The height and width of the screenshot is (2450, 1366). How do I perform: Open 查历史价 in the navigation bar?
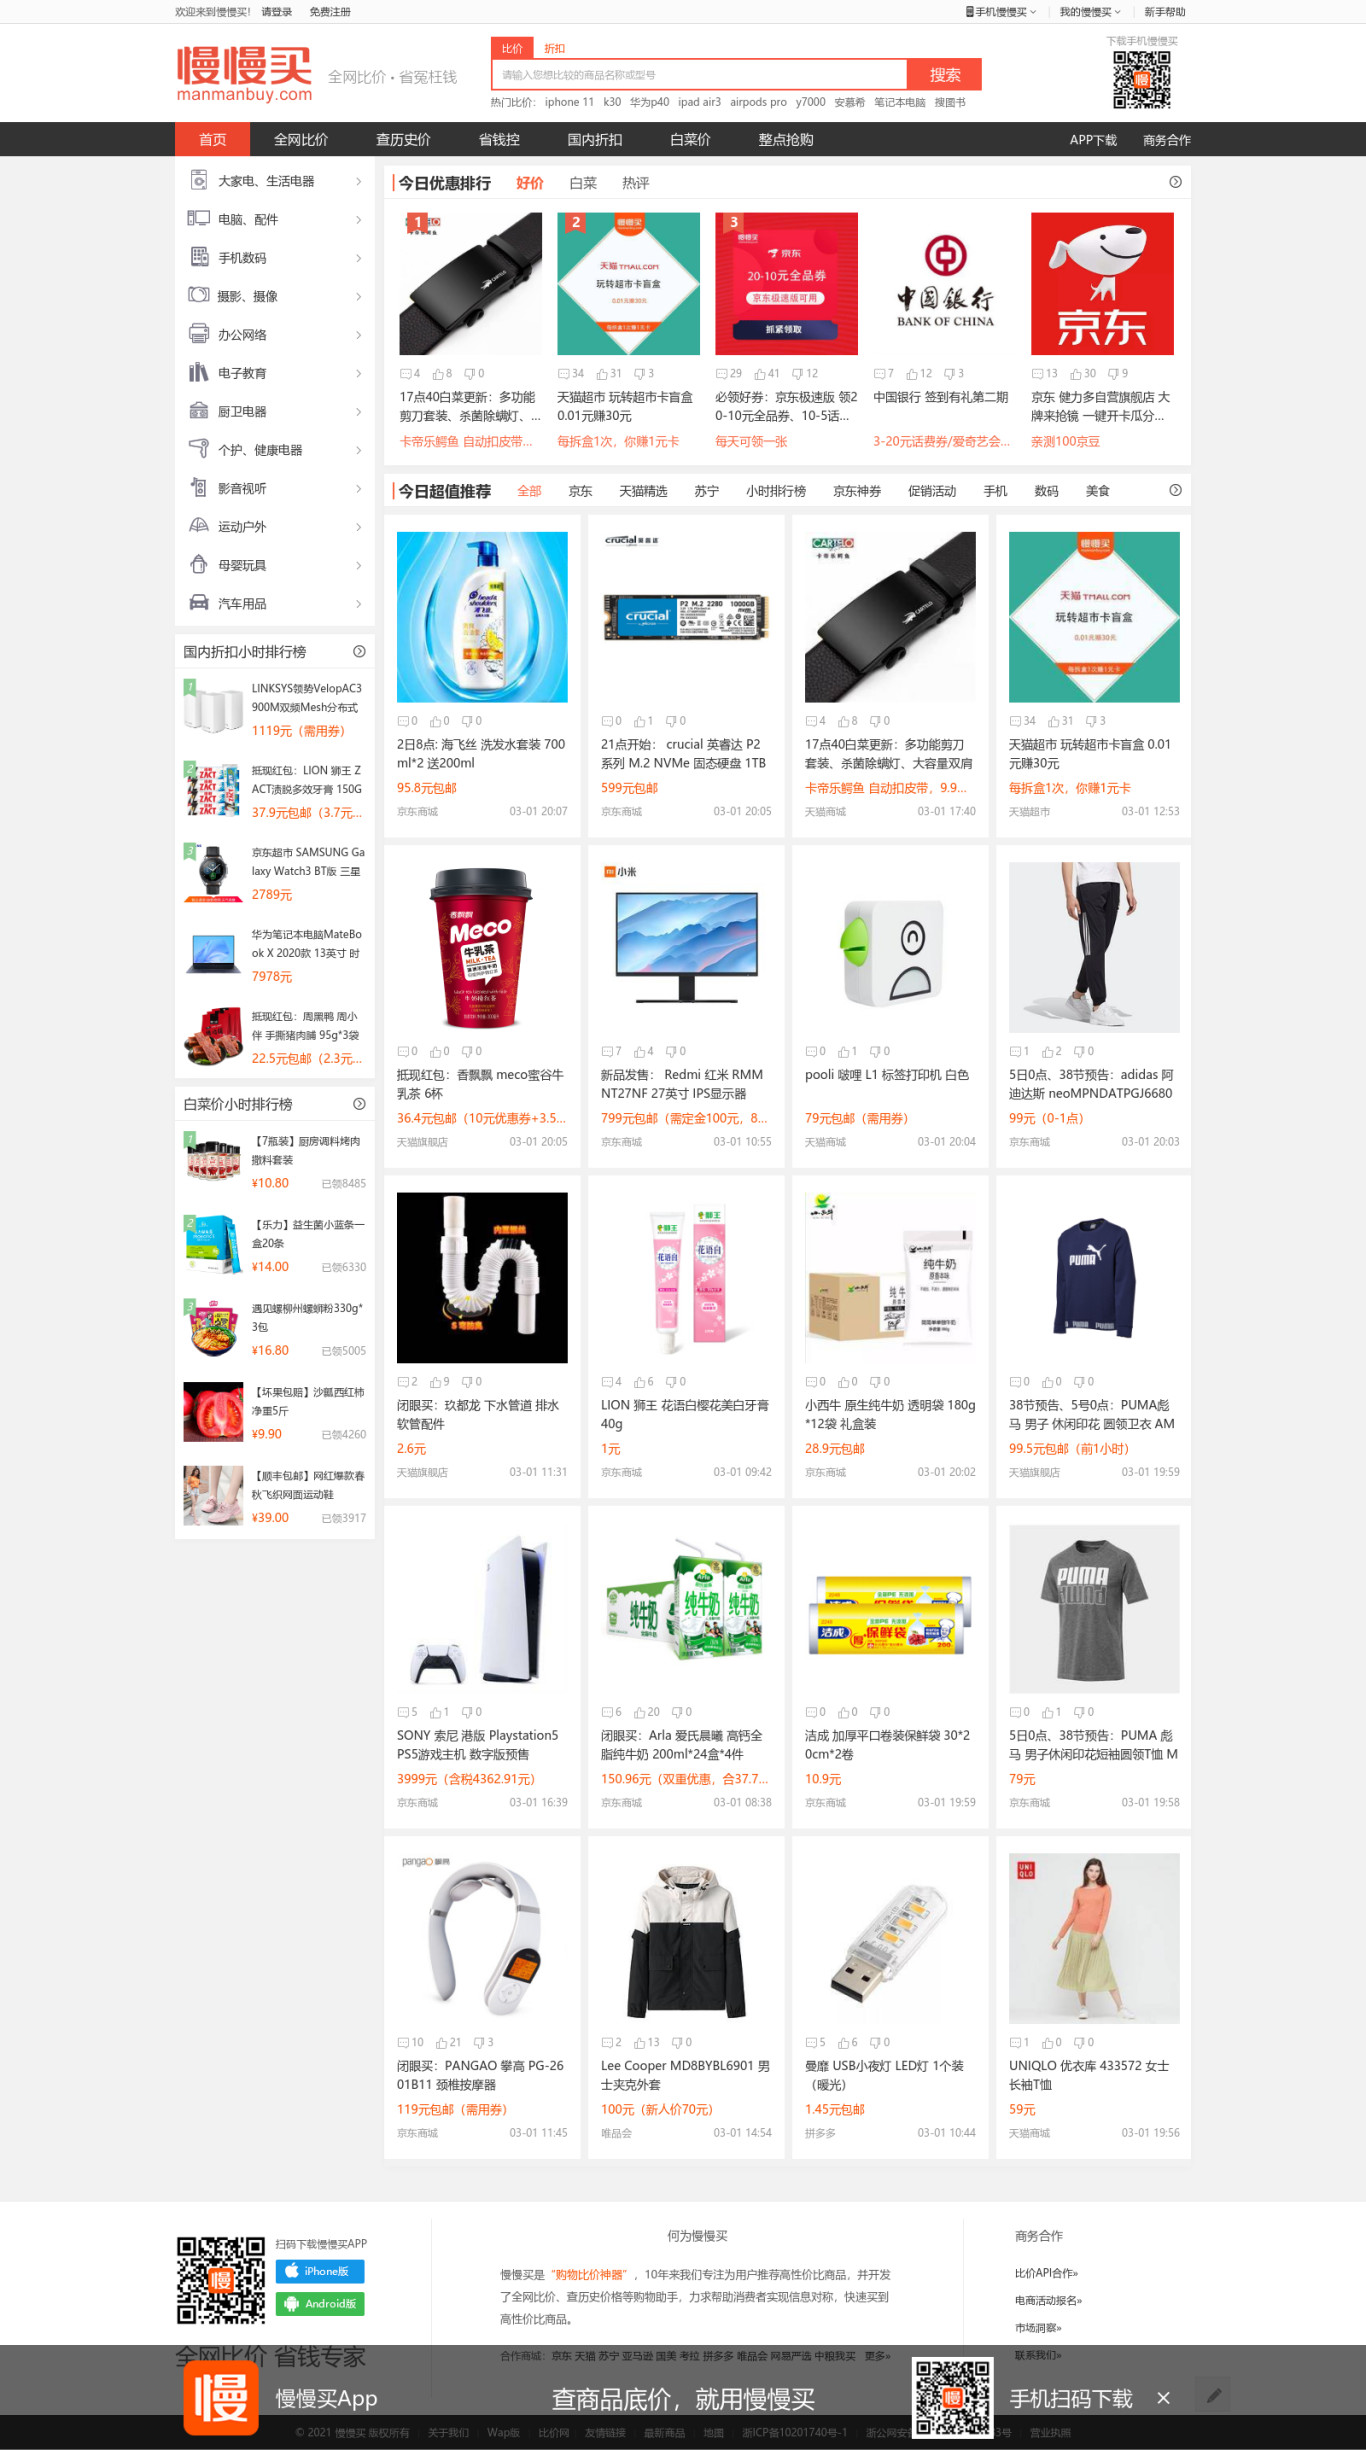click(x=403, y=140)
